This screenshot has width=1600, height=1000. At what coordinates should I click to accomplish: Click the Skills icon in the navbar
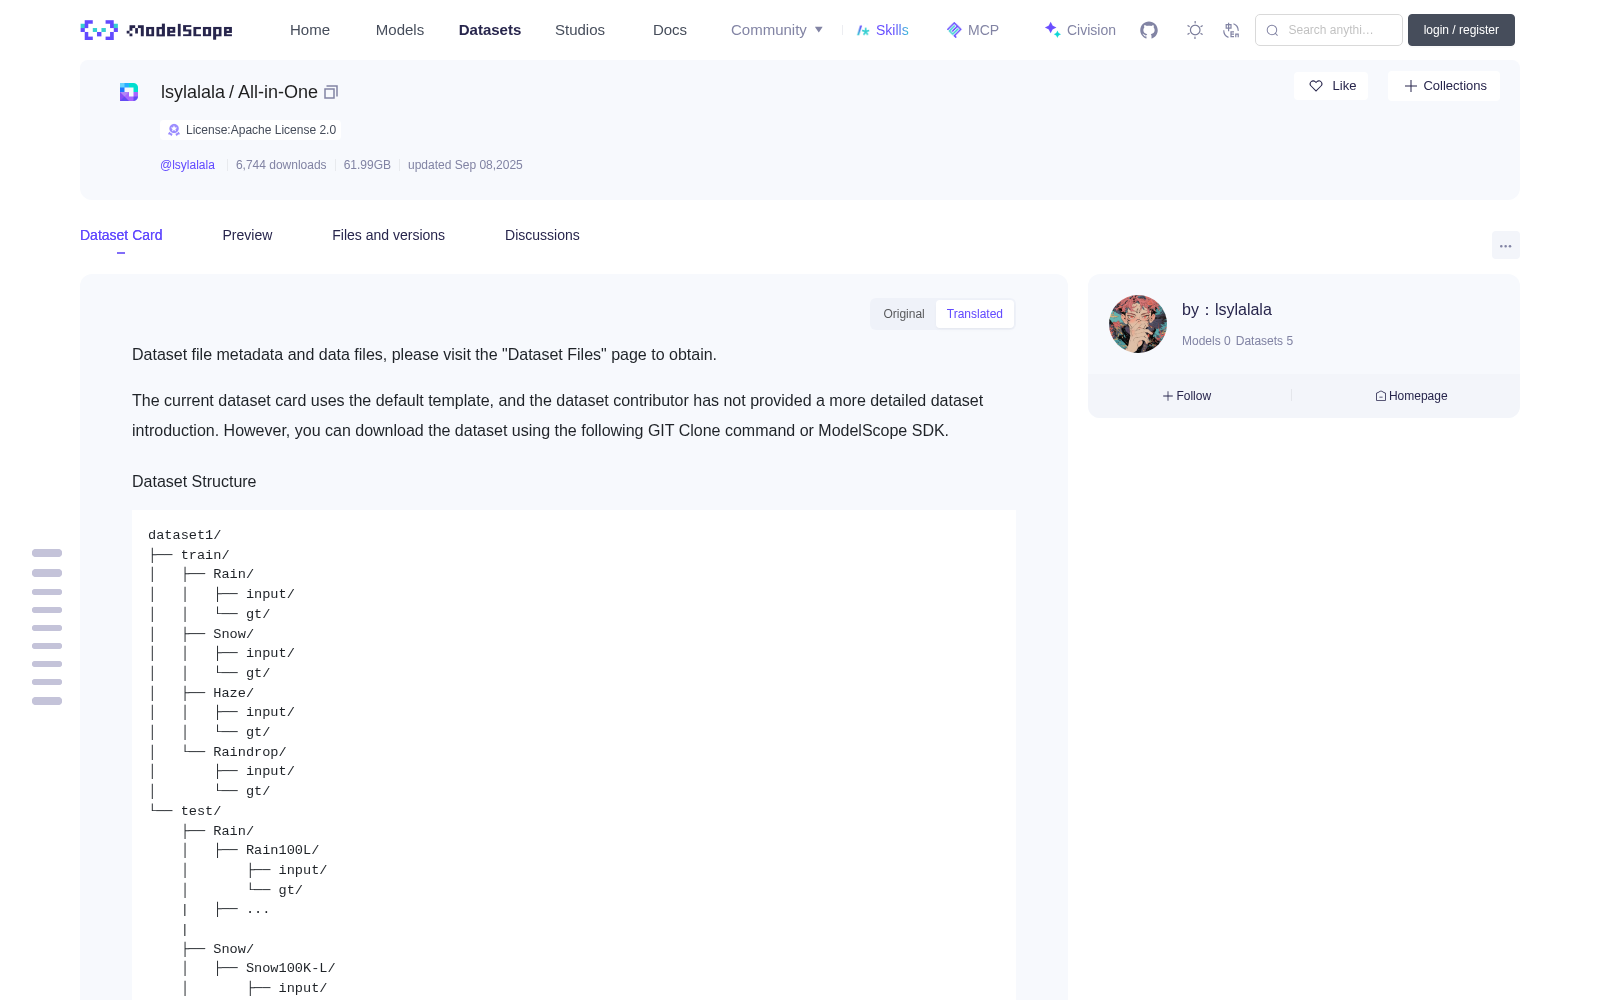[863, 30]
